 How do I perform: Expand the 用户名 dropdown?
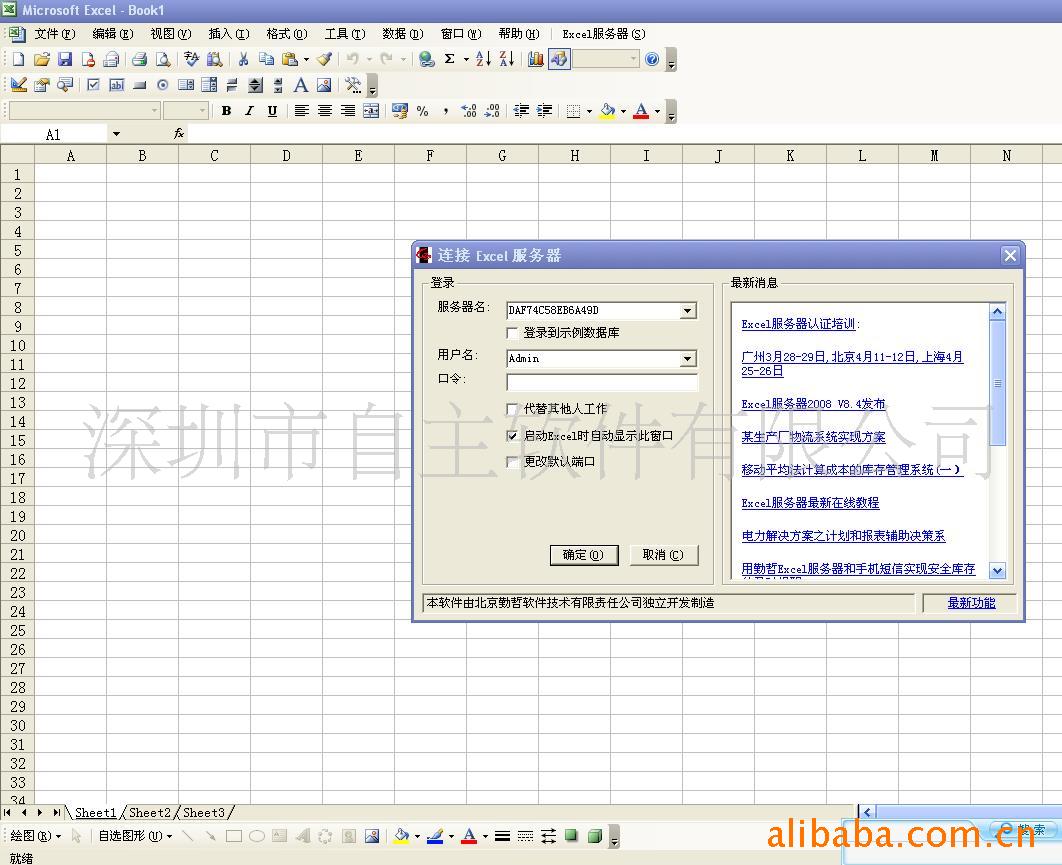pos(687,358)
